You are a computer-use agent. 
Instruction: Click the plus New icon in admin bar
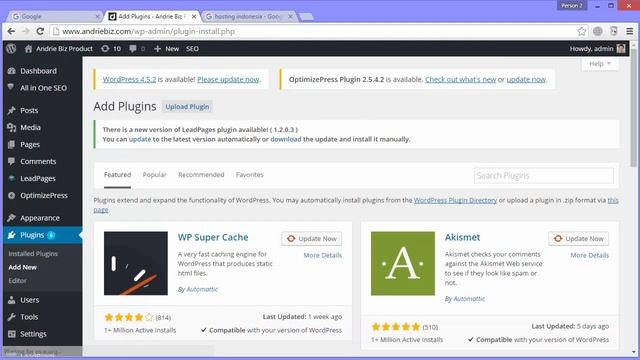[x=158, y=49]
